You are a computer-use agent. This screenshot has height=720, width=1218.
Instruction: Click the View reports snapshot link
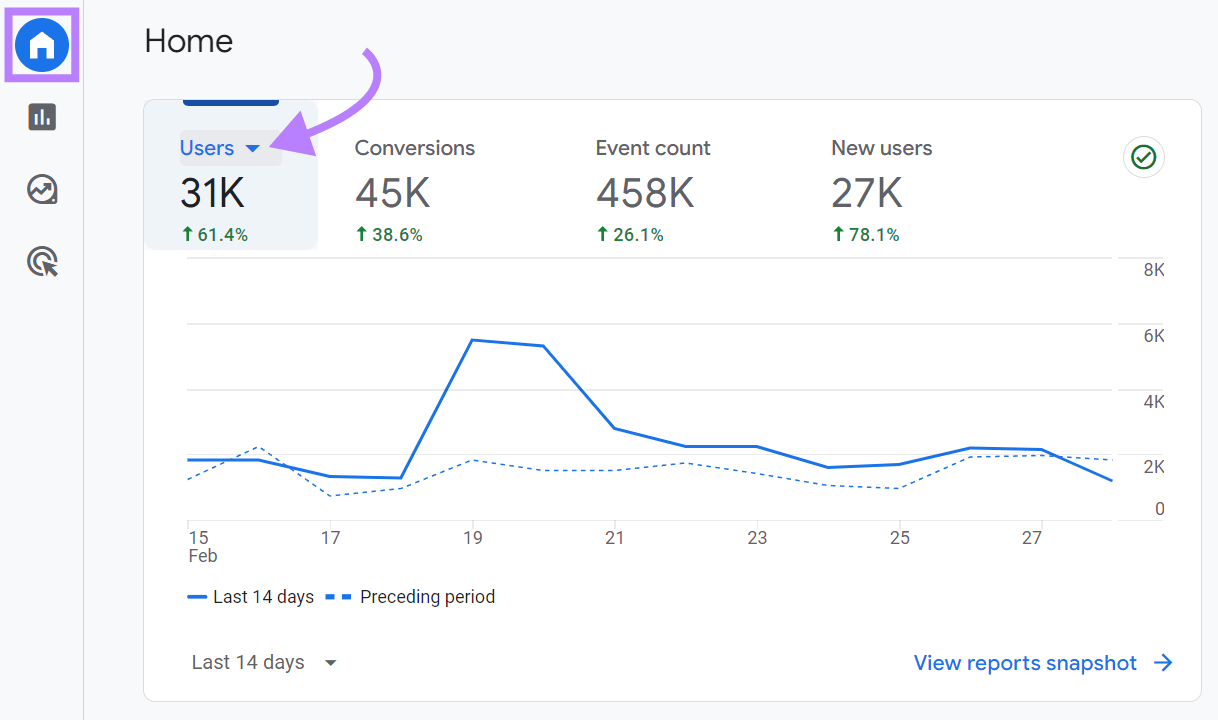[1025, 663]
